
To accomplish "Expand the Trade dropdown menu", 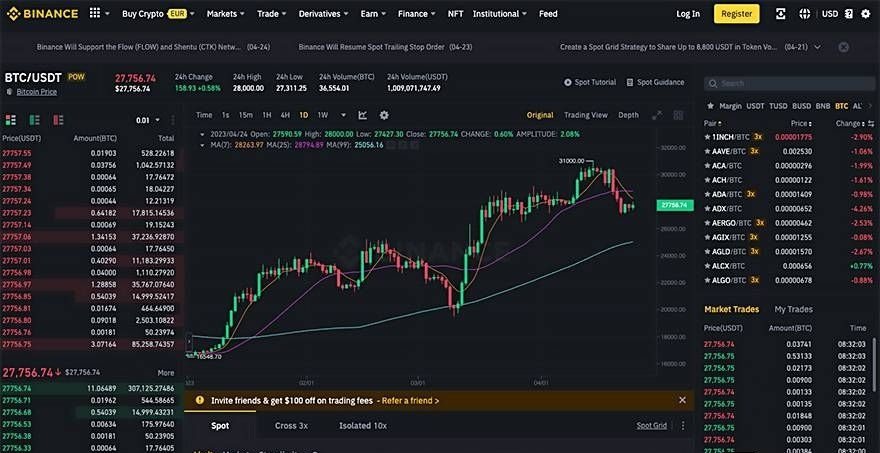I will coord(272,14).
